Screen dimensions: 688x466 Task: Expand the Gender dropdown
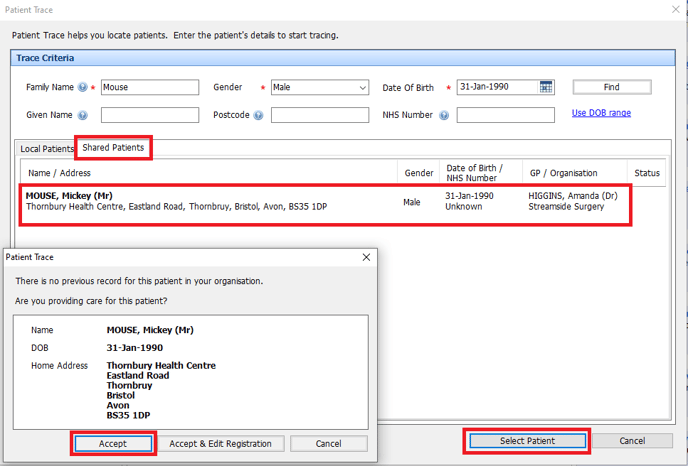362,88
